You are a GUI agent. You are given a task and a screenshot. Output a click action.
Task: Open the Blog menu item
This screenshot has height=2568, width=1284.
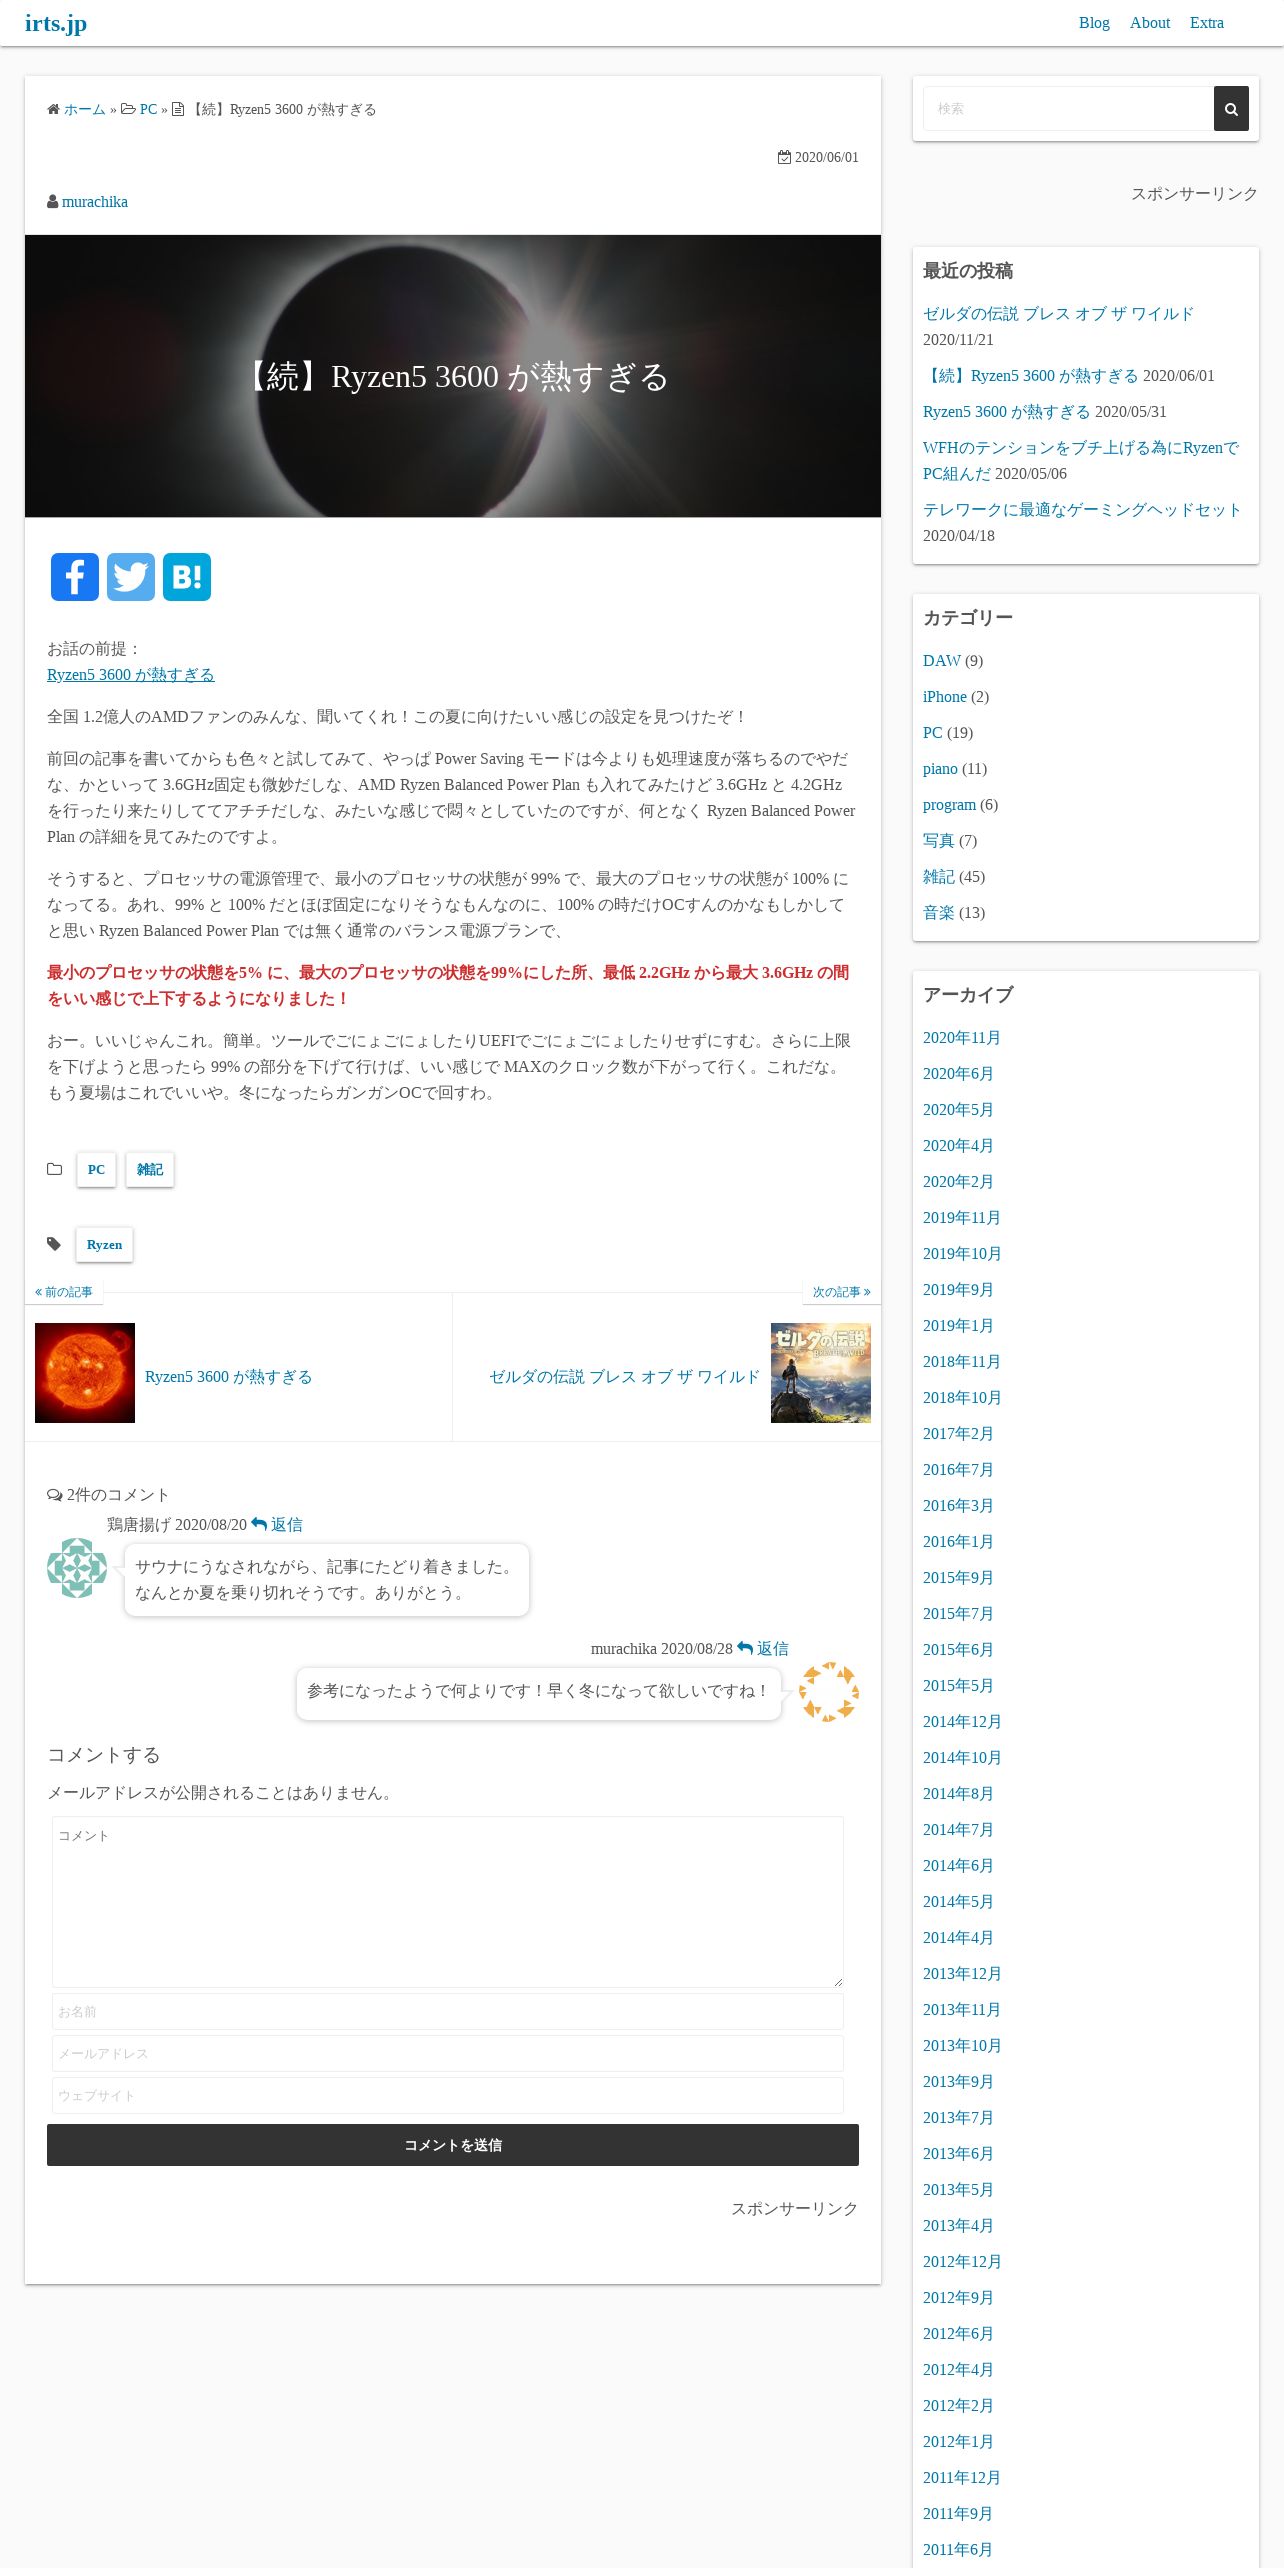point(1094,23)
